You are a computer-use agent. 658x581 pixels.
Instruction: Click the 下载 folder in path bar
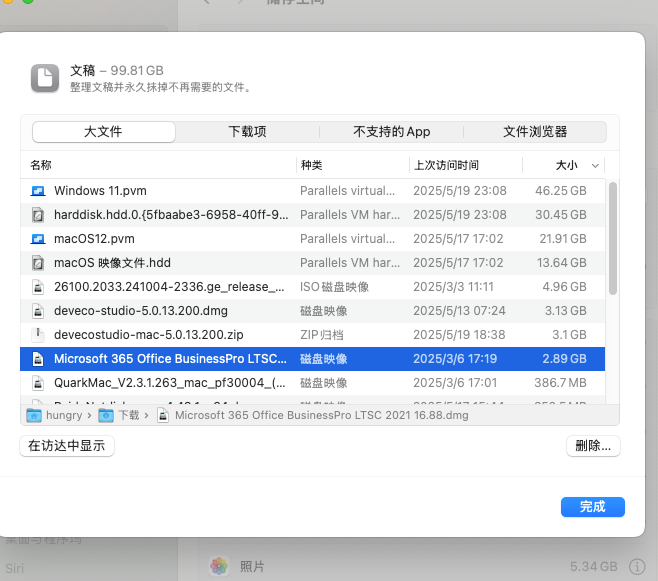[x=119, y=415]
